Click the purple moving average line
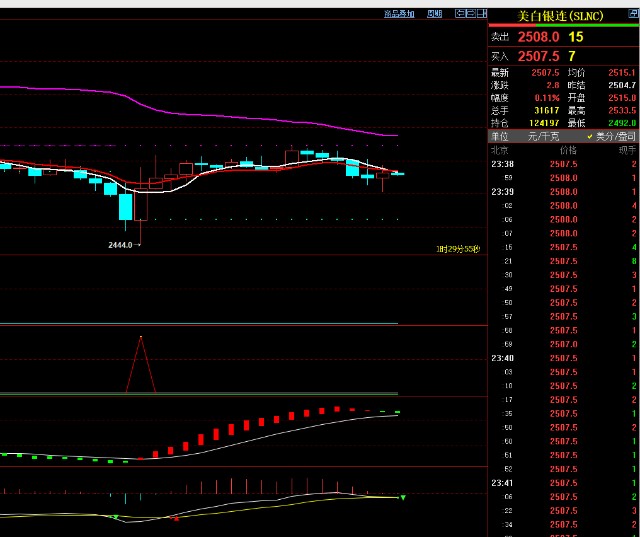 click(200, 98)
